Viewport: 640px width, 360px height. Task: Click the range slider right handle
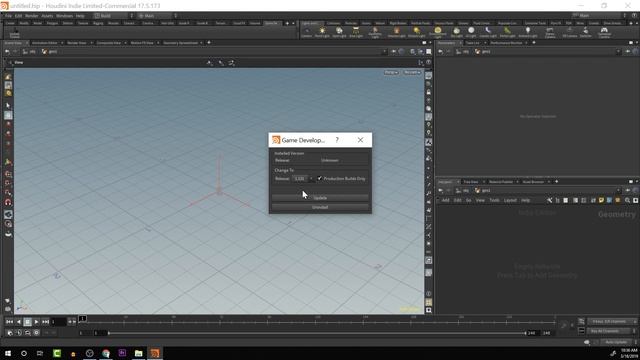click(x=525, y=333)
